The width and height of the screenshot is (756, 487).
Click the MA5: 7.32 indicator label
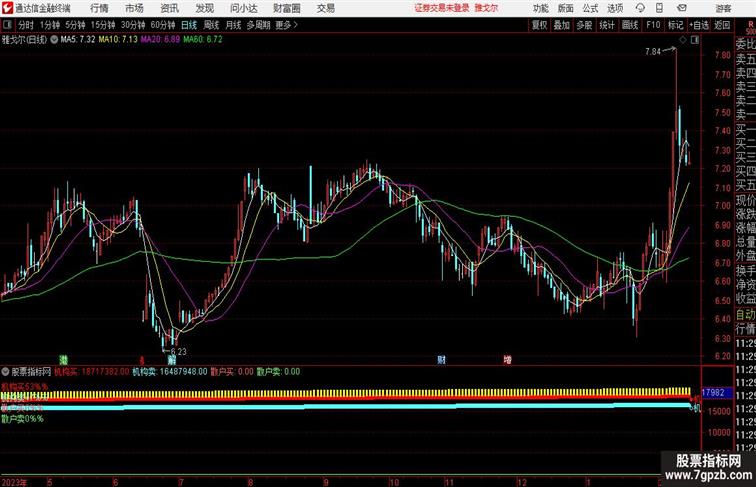(78, 39)
